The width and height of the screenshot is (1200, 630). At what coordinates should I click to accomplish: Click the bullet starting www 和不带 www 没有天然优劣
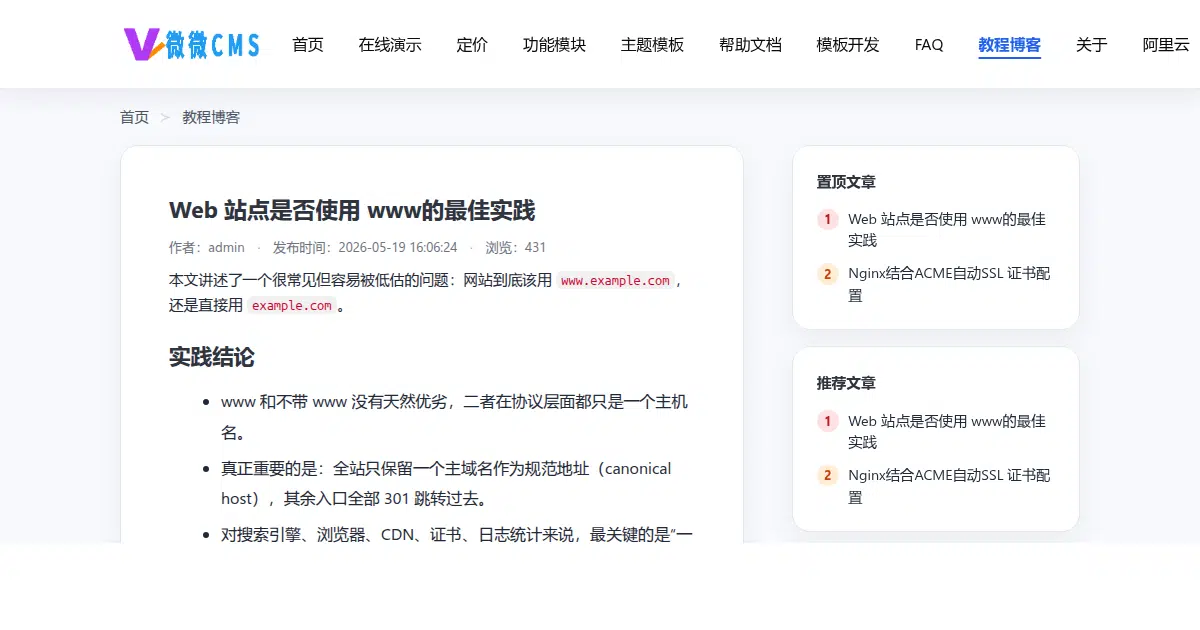point(454,418)
